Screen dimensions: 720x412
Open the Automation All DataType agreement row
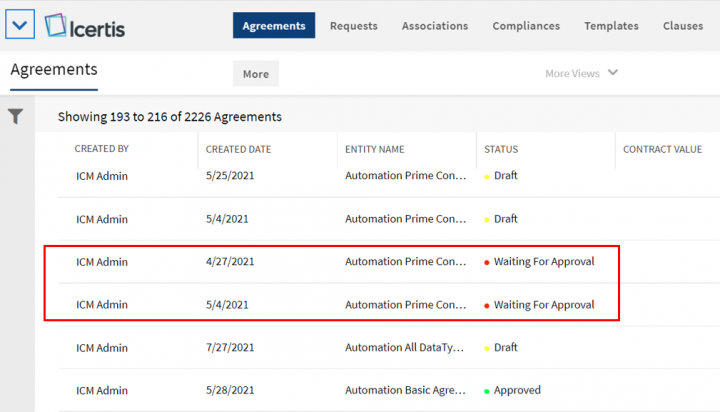(x=405, y=347)
